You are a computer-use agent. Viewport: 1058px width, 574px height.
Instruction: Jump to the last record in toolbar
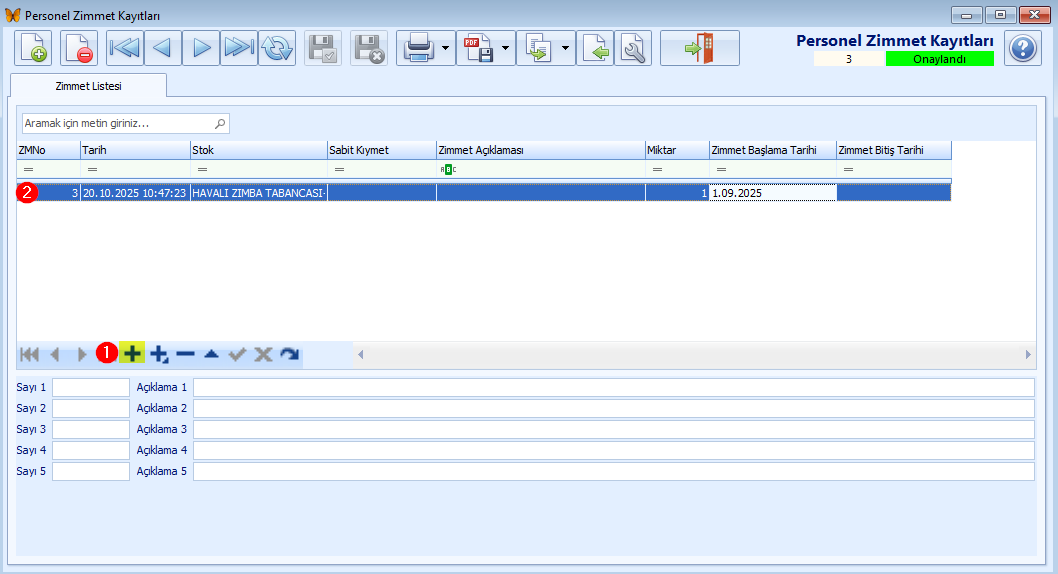(239, 48)
